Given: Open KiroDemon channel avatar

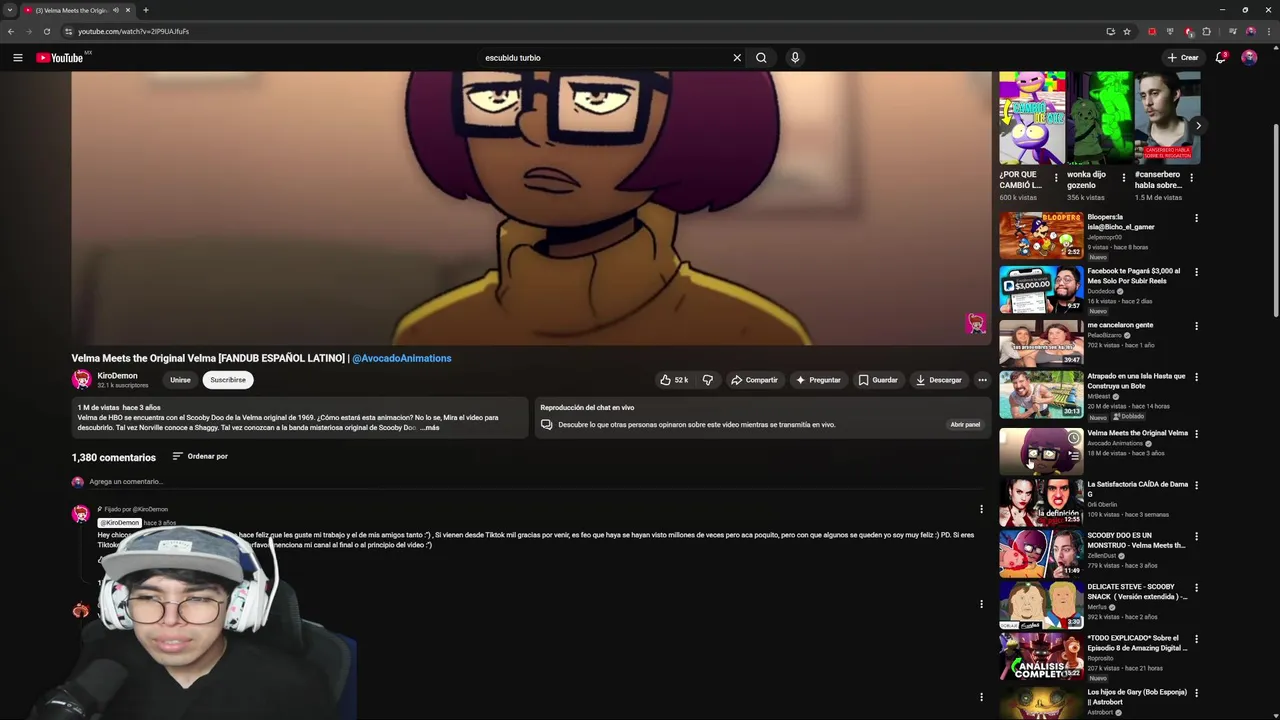Looking at the screenshot, I should pyautogui.click(x=81, y=380).
